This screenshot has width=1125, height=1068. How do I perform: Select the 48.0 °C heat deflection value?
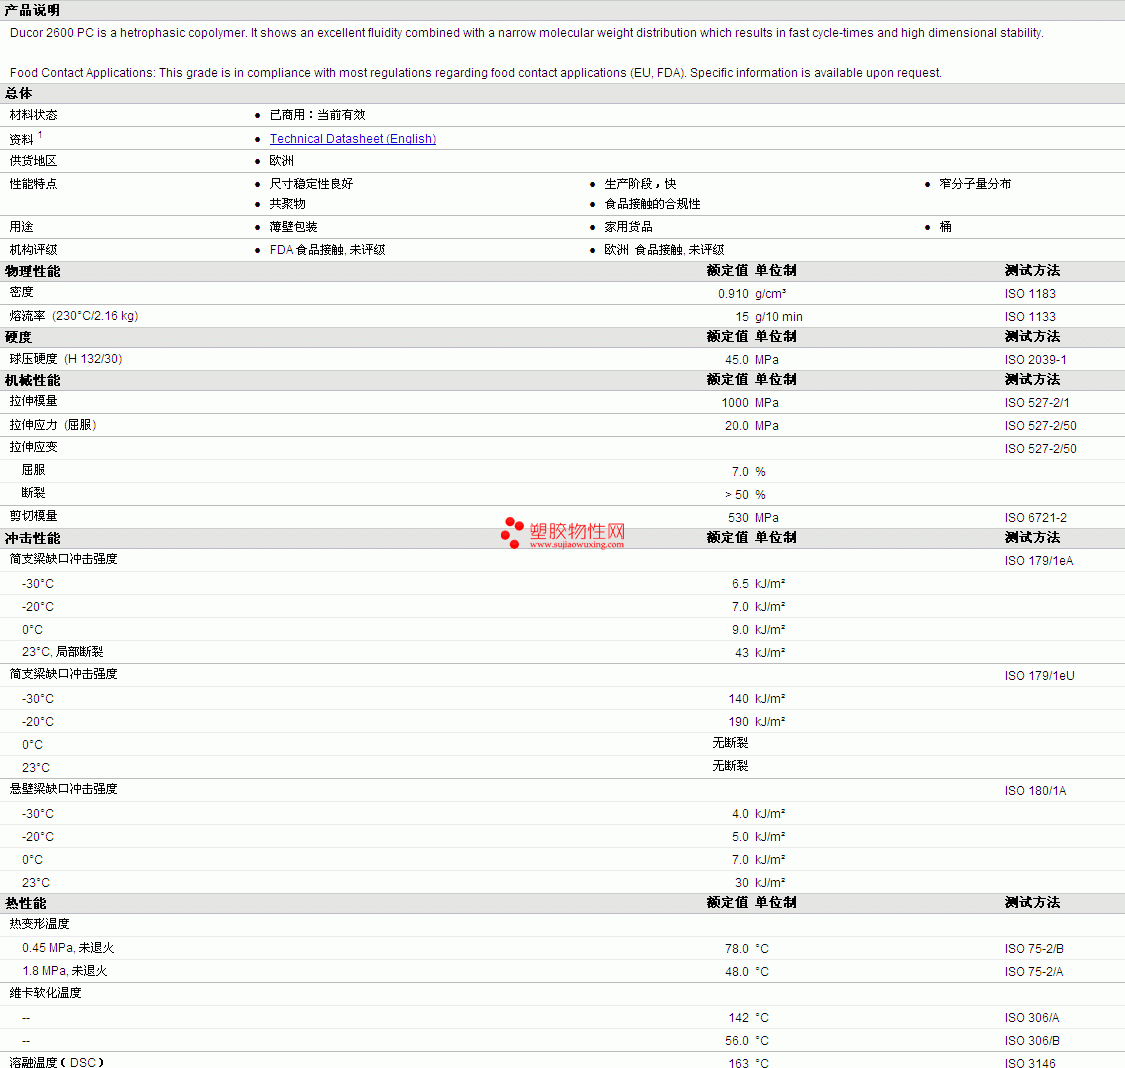(x=746, y=971)
